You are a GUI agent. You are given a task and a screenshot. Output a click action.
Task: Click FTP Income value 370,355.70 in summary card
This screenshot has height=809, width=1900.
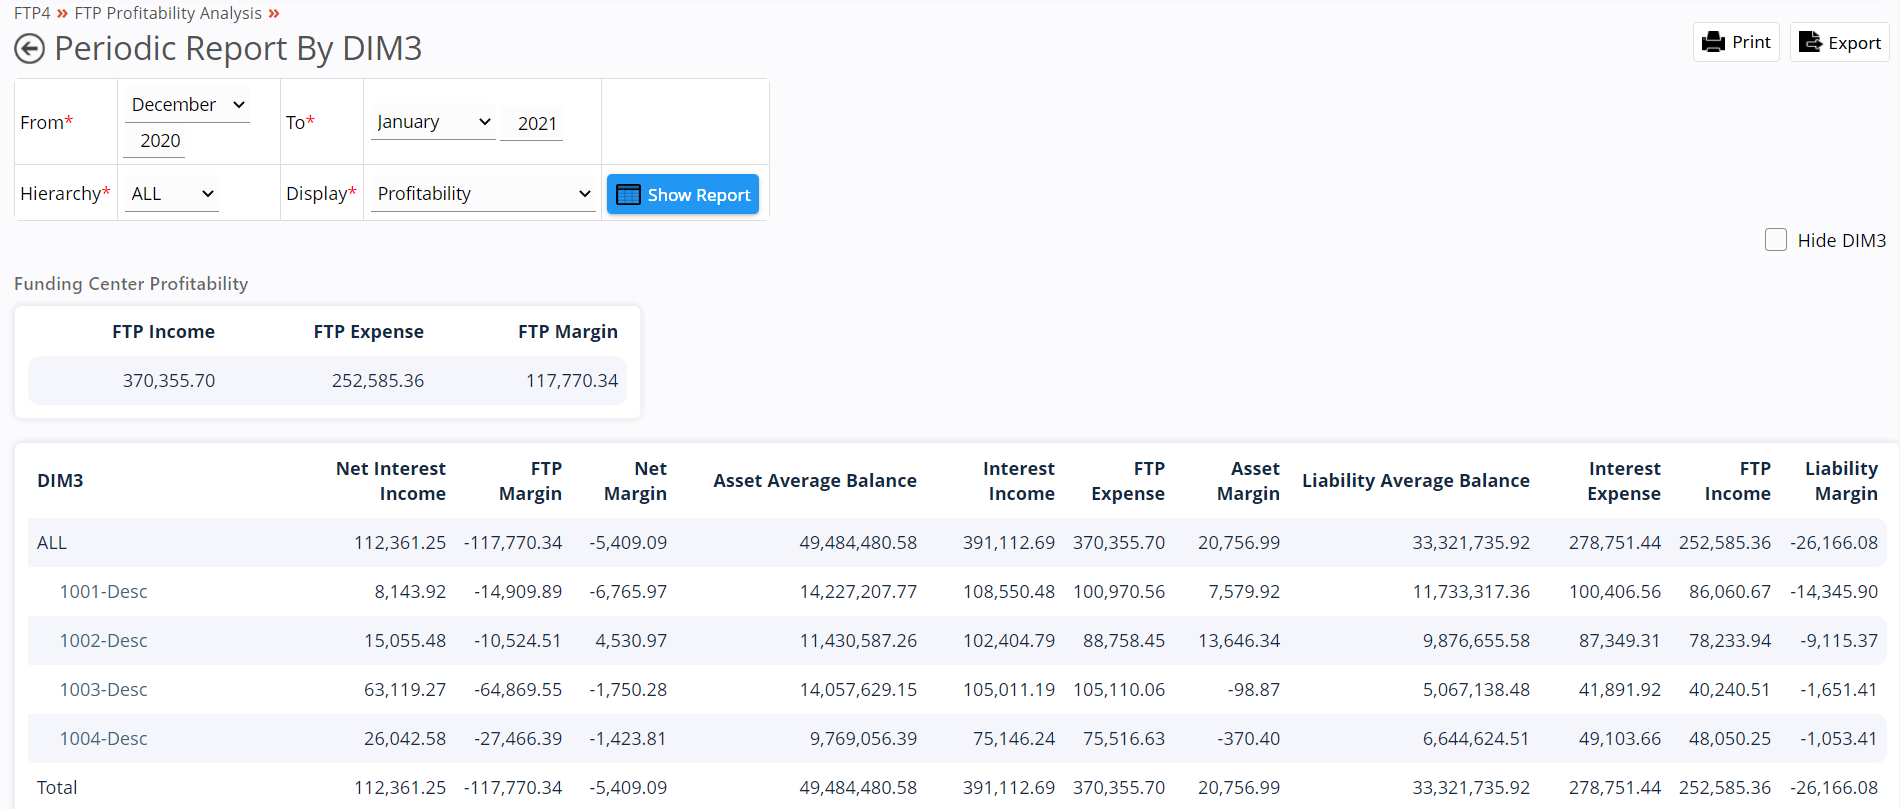click(x=169, y=381)
